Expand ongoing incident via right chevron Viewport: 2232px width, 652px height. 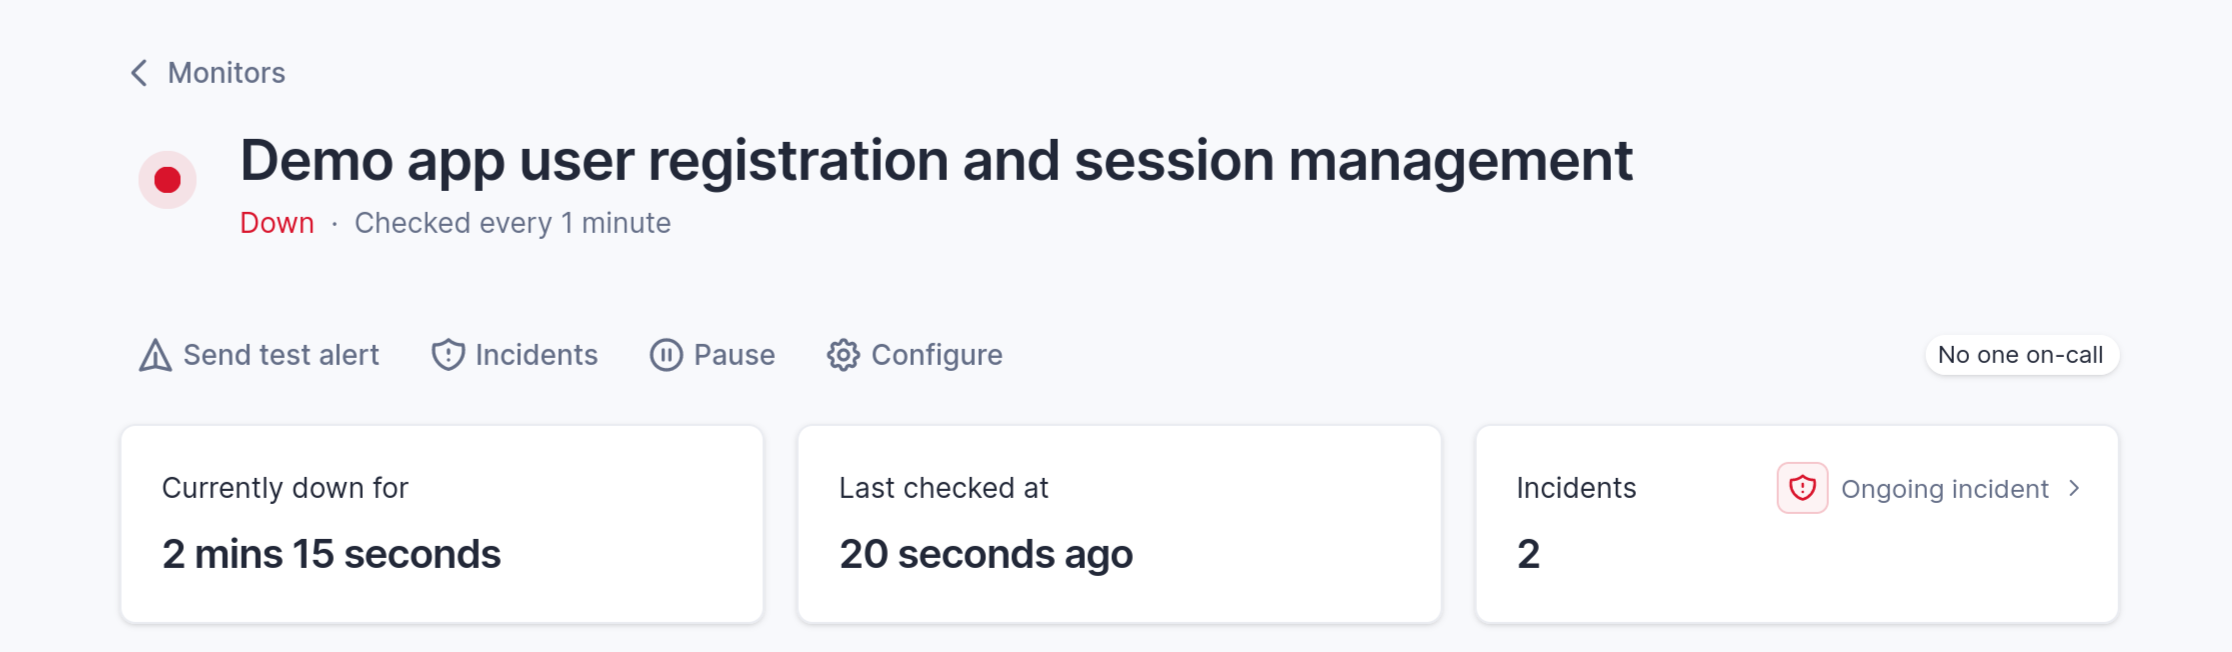pos(2074,488)
